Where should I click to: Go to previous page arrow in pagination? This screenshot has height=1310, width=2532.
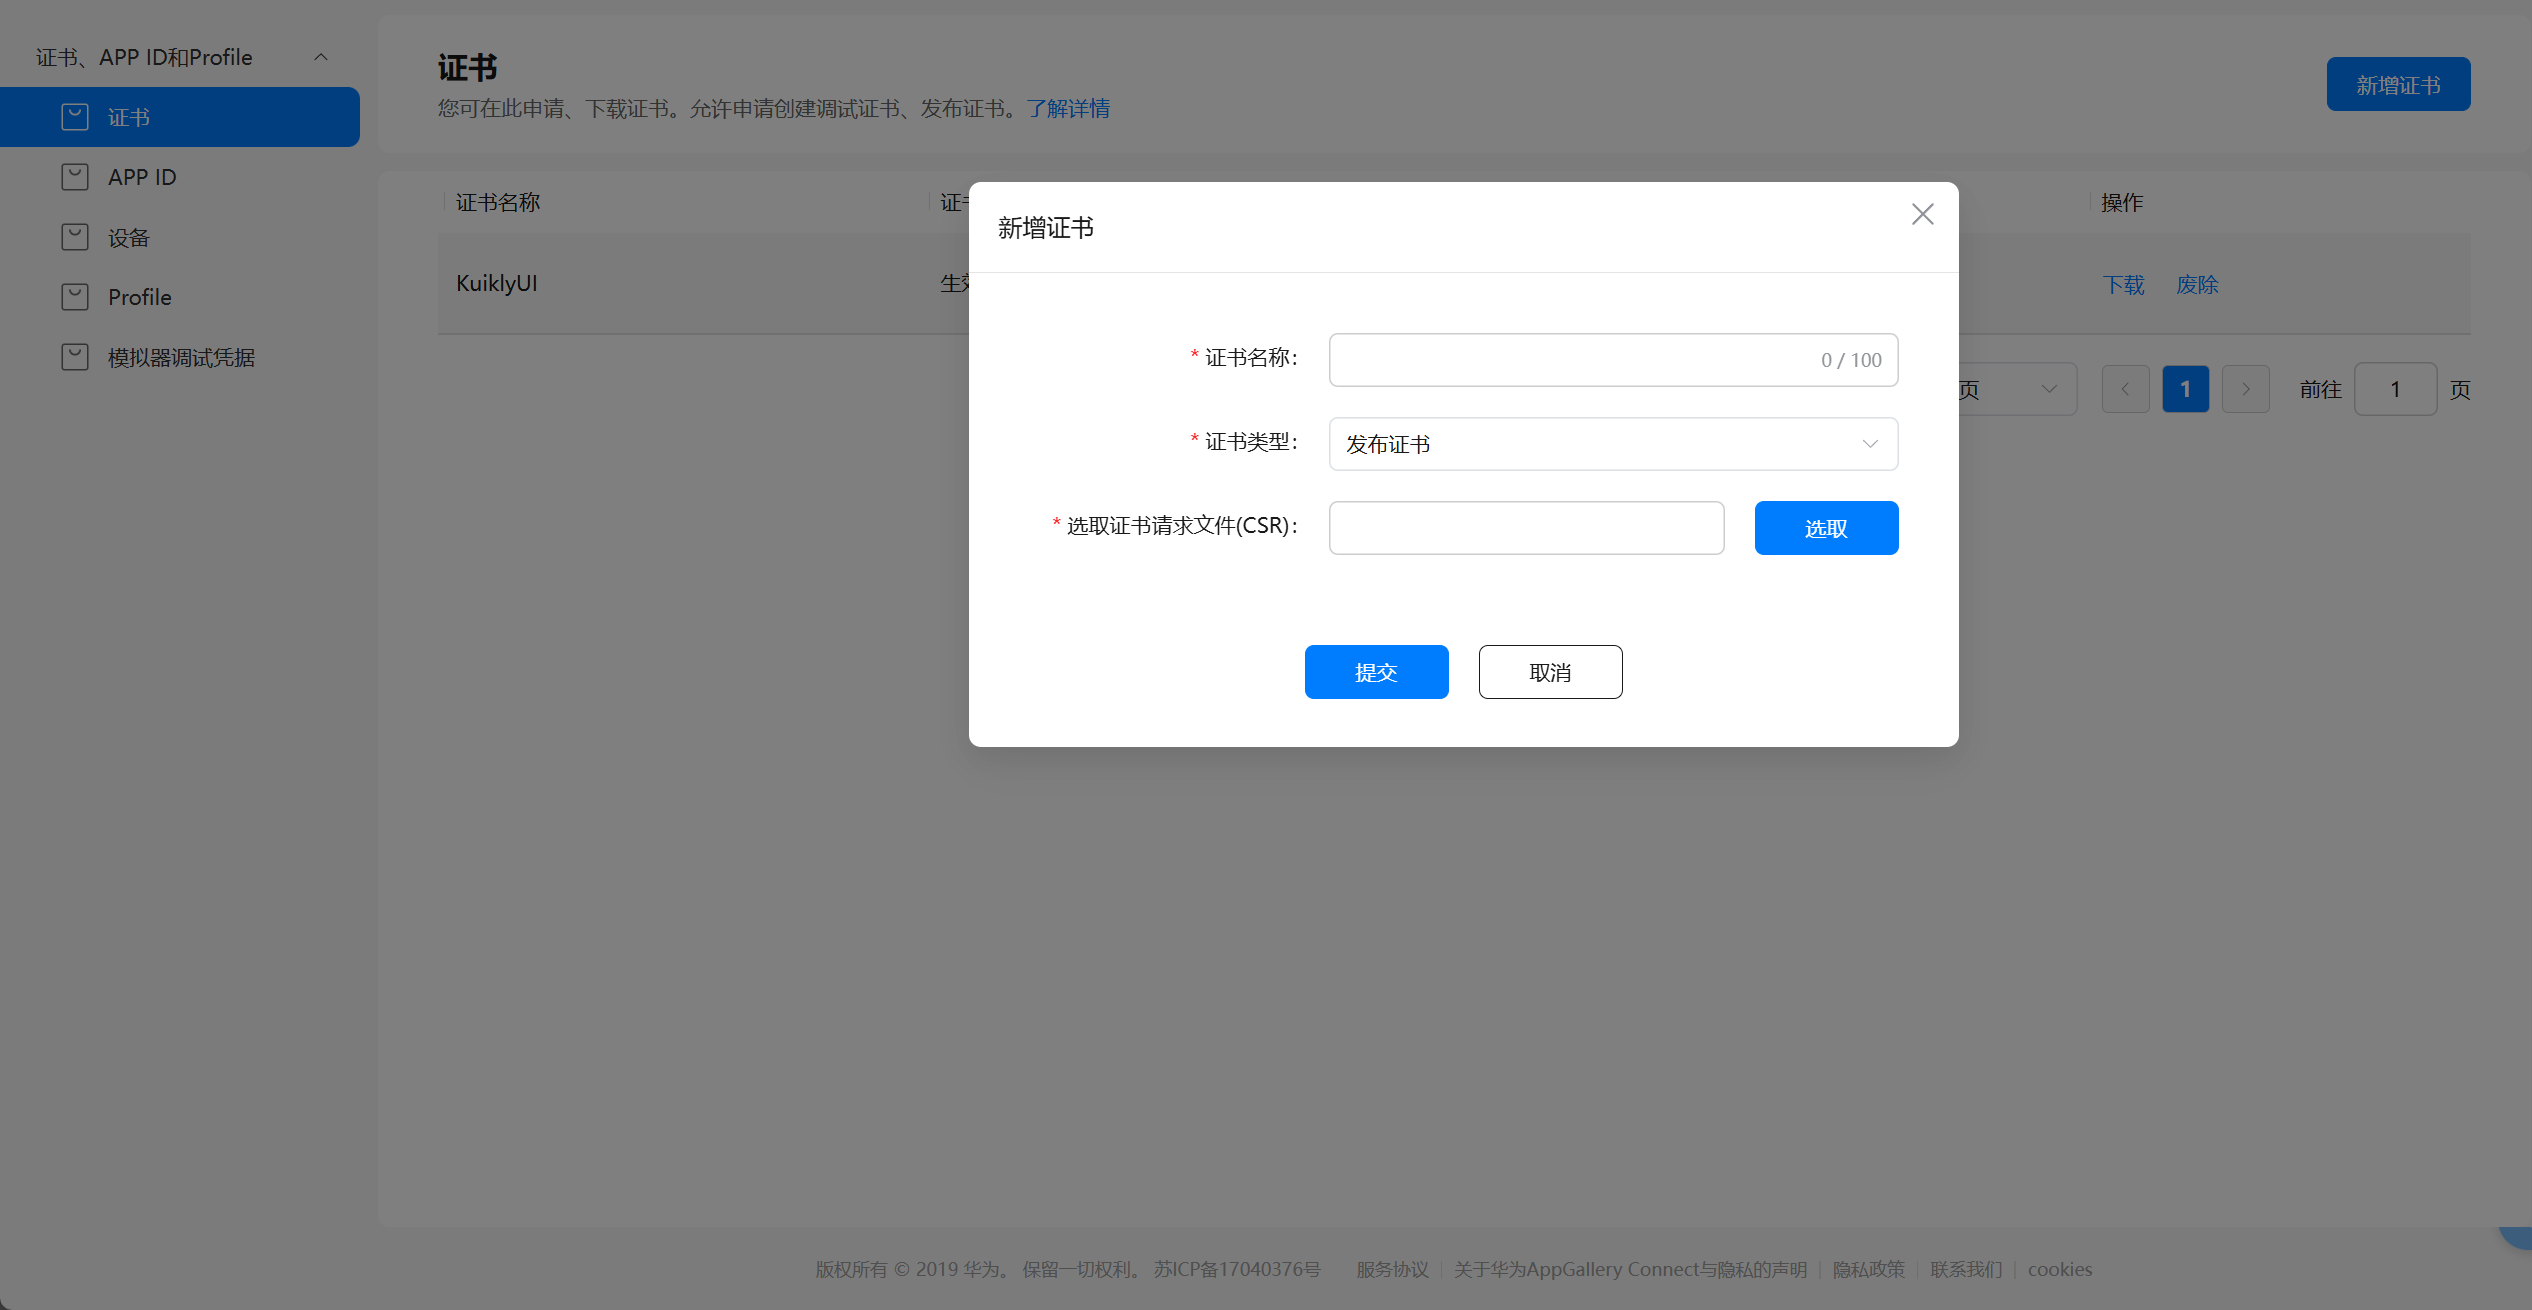coord(2125,389)
